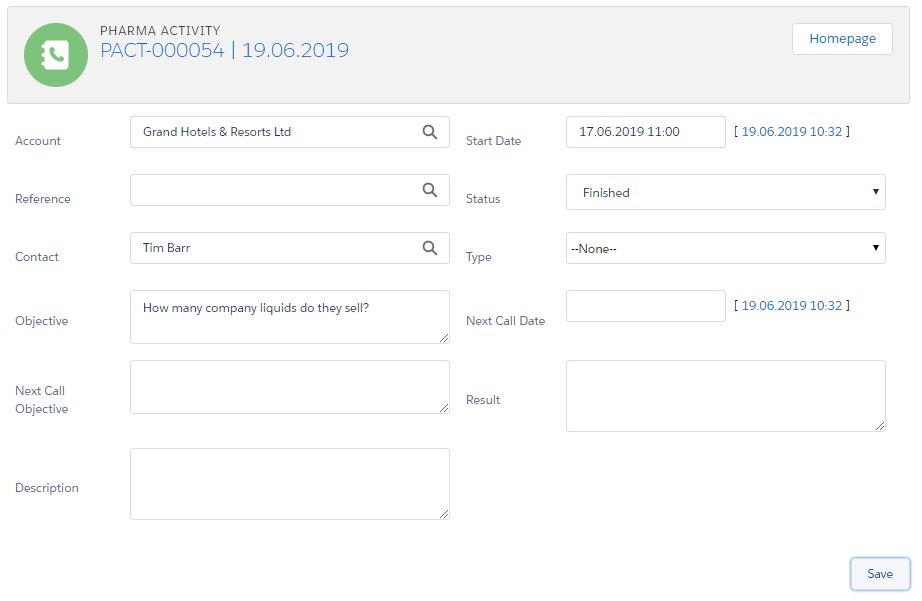Click the Contact field search magnifier icon

(x=429, y=248)
